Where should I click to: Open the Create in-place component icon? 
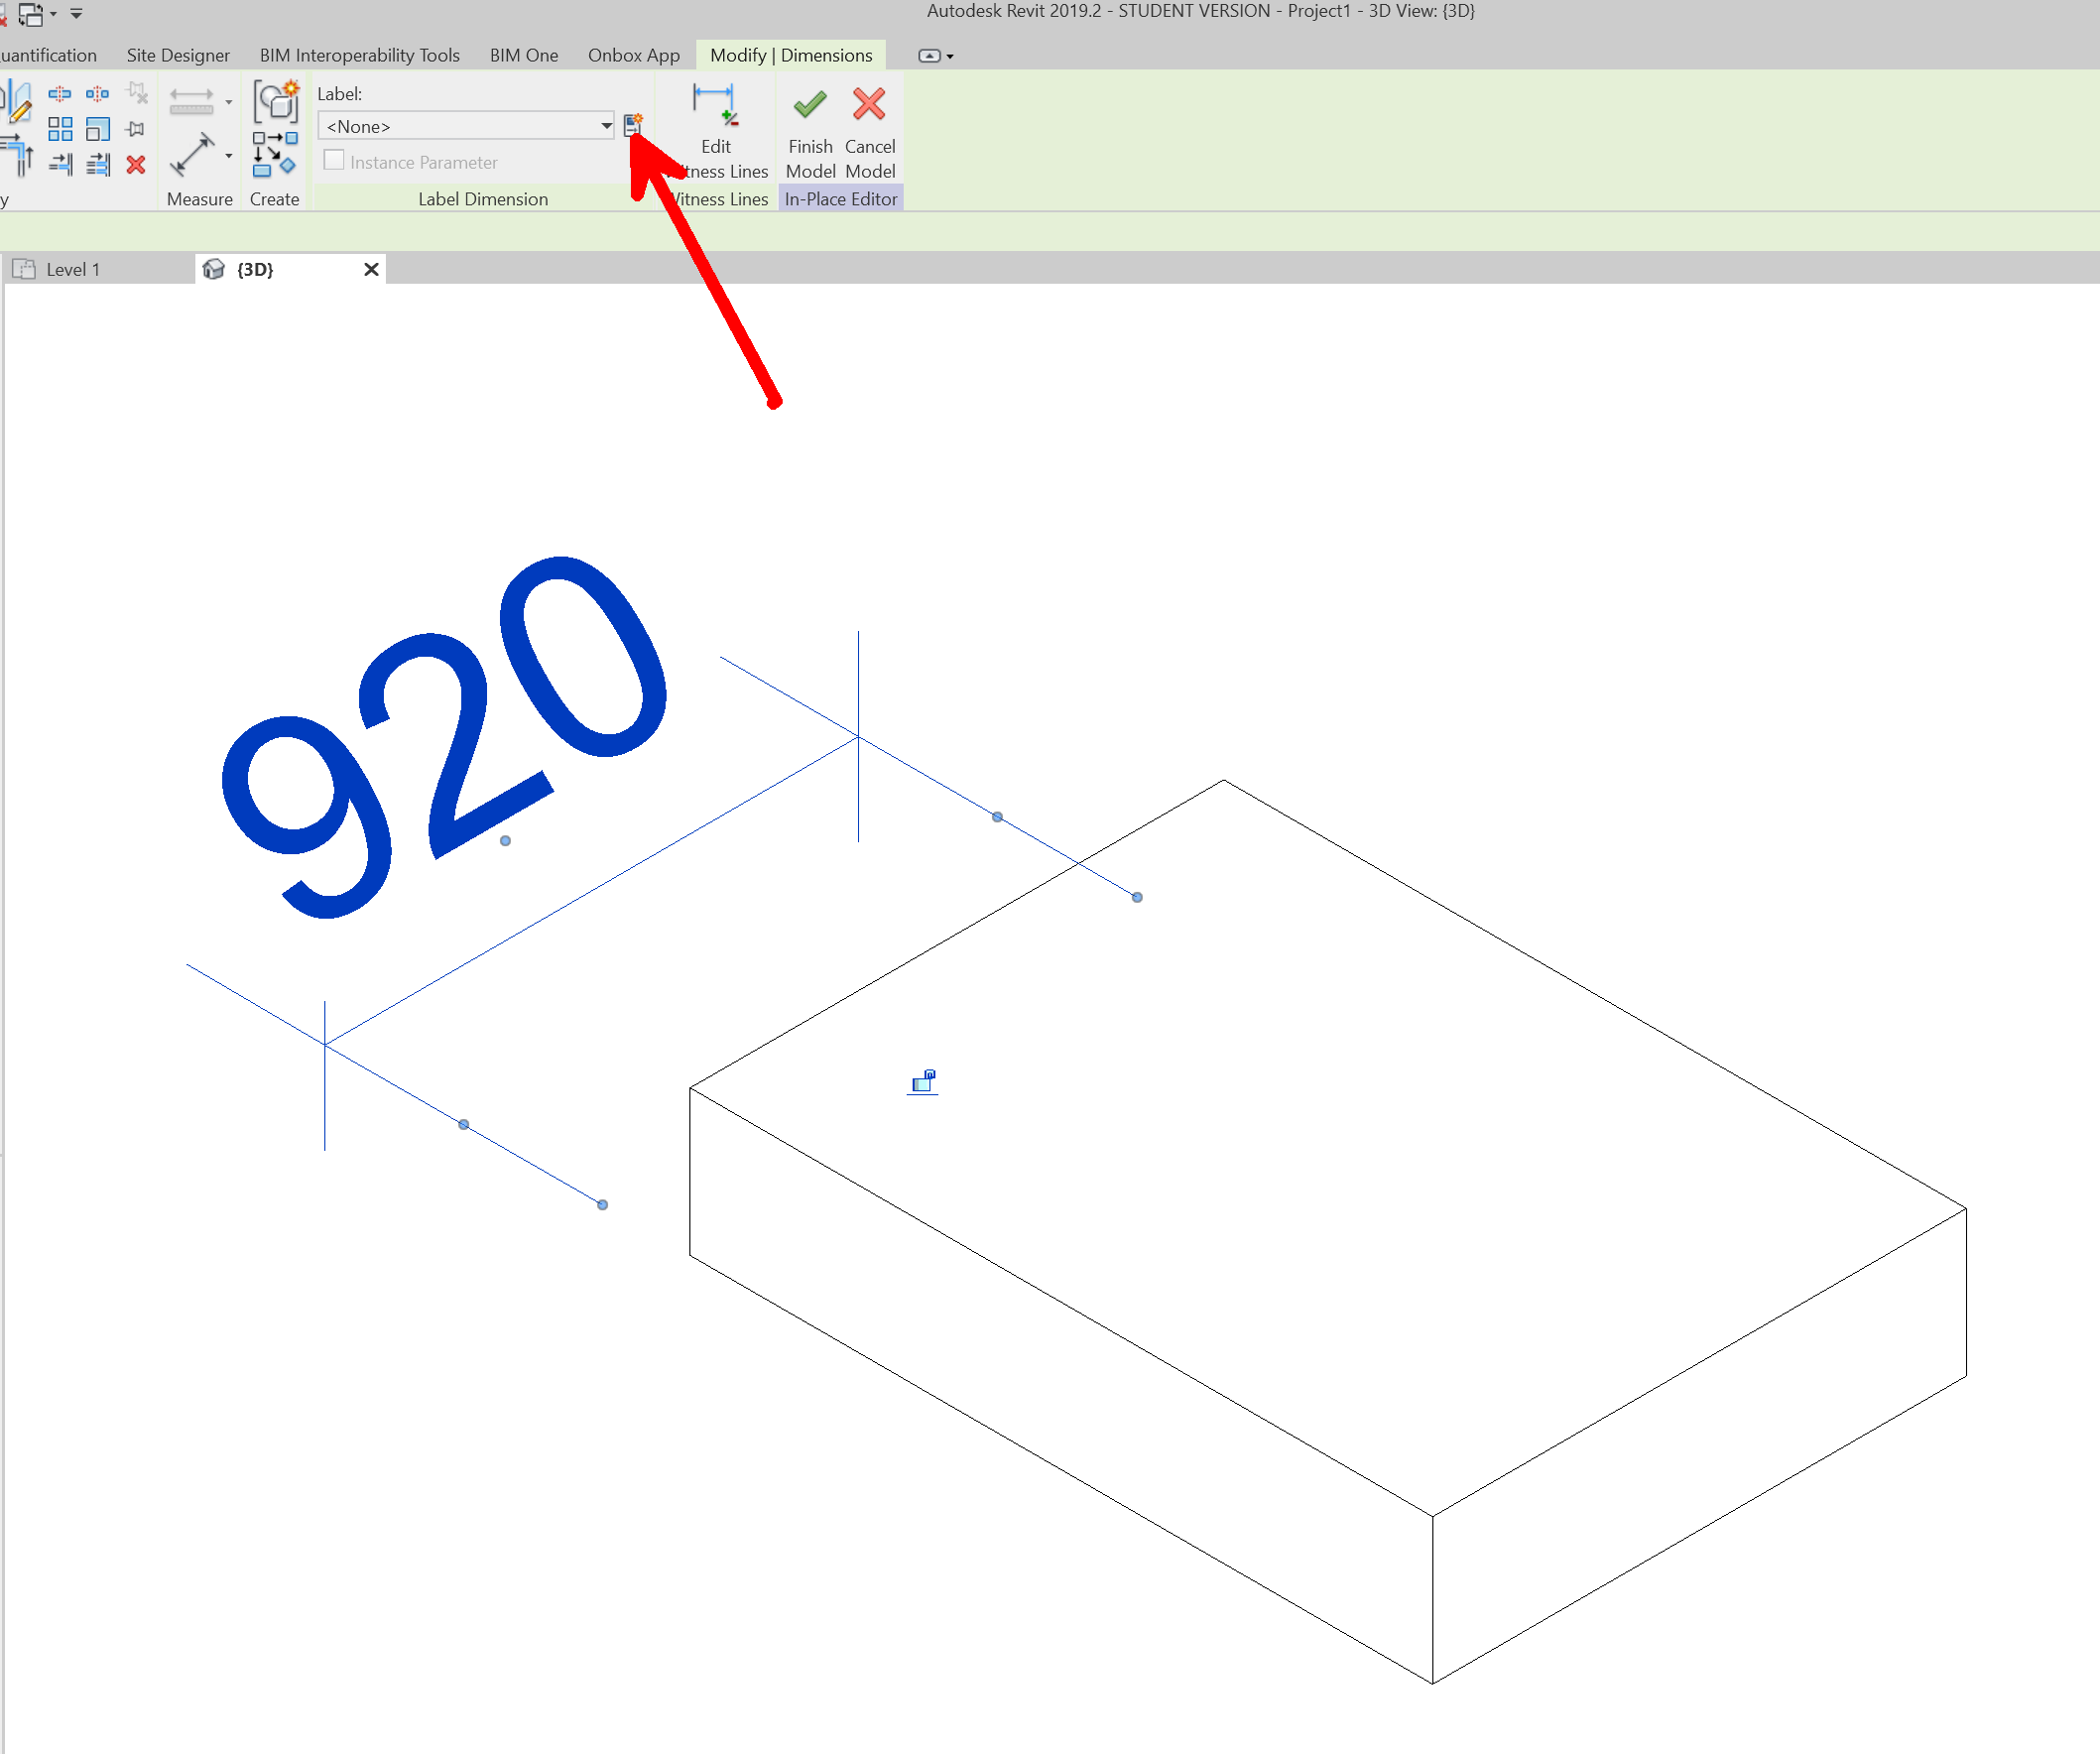pos(277,104)
